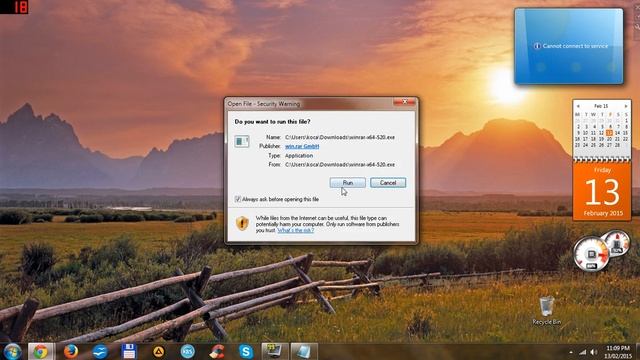The height and width of the screenshot is (360, 640).
Task: Open Skype from the taskbar
Action: (x=246, y=351)
